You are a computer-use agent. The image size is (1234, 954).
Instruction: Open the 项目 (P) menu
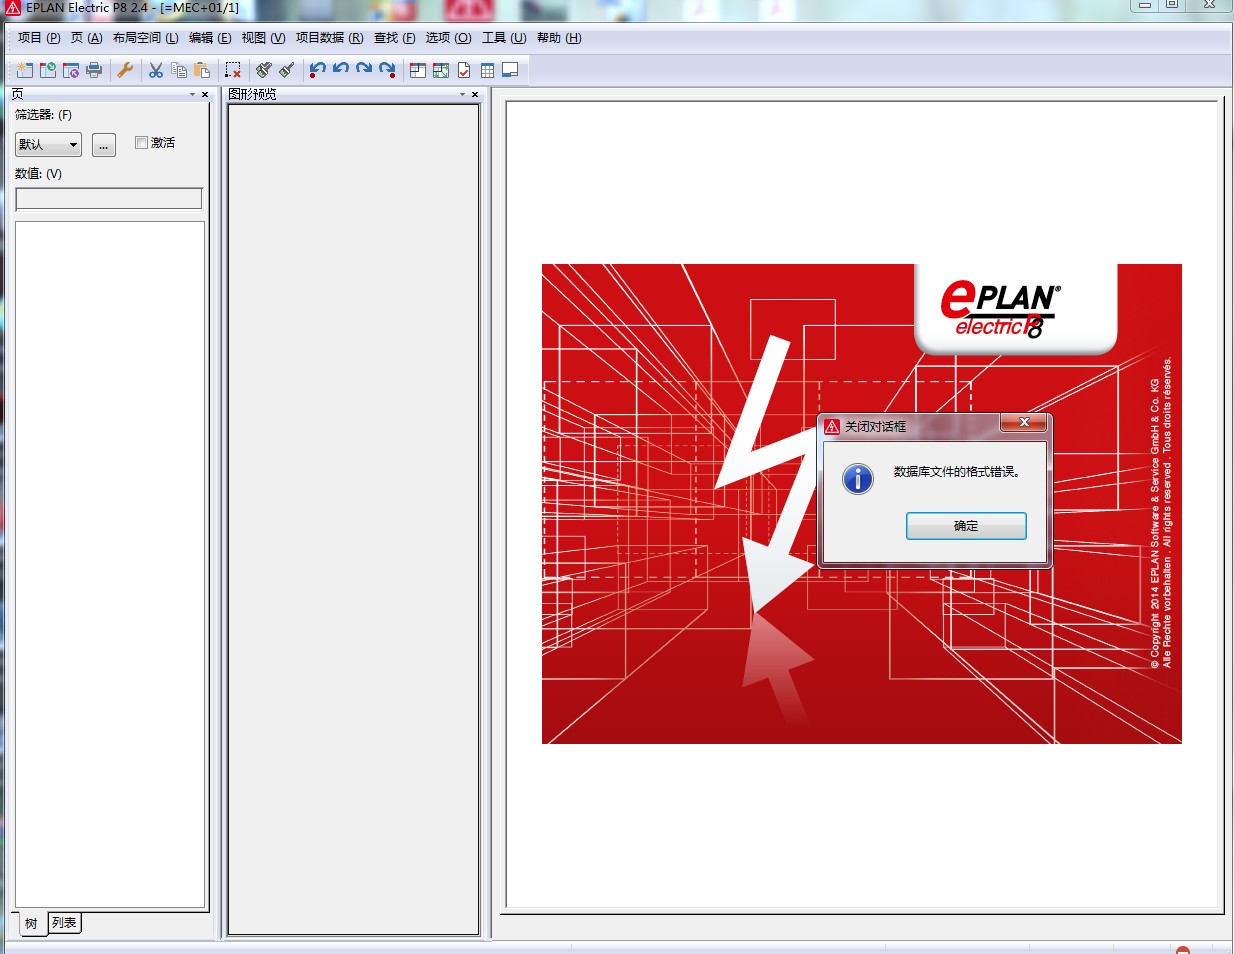39,38
